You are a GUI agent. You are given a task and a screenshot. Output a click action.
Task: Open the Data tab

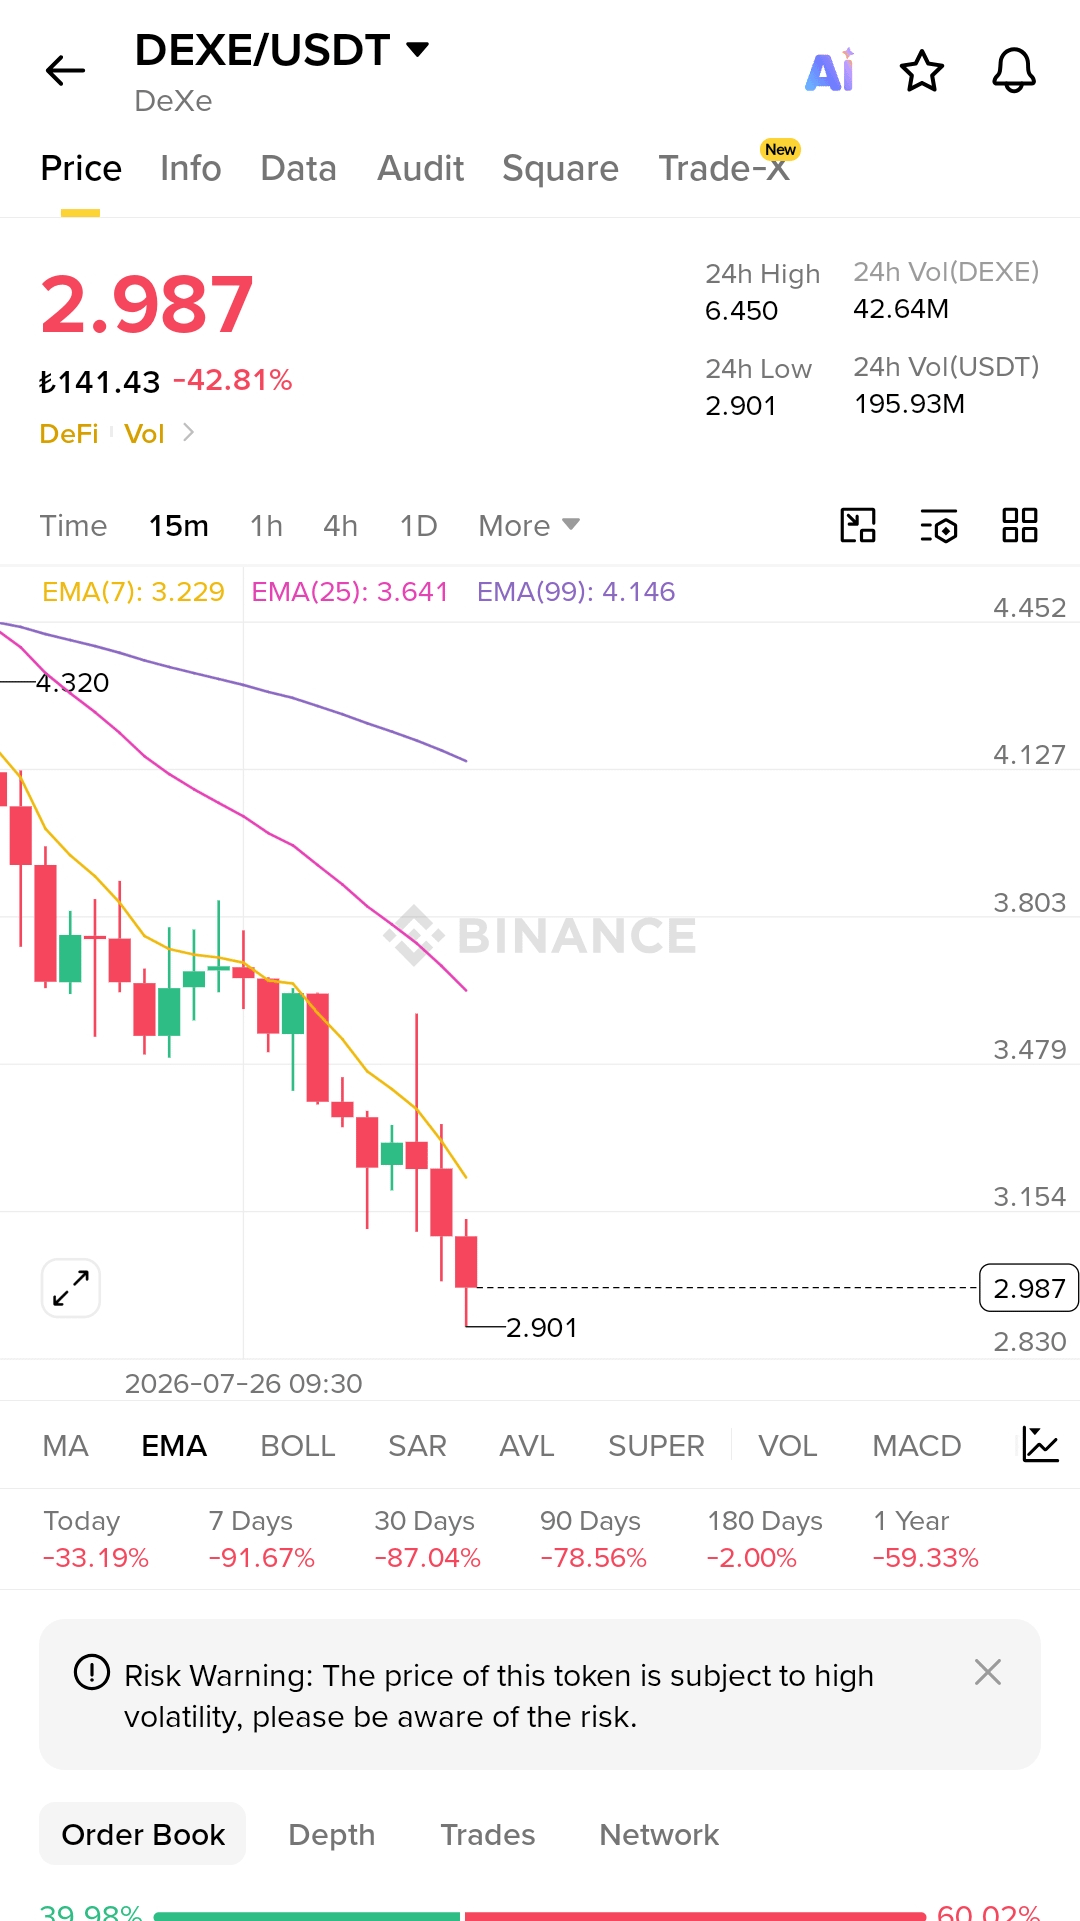(x=298, y=168)
